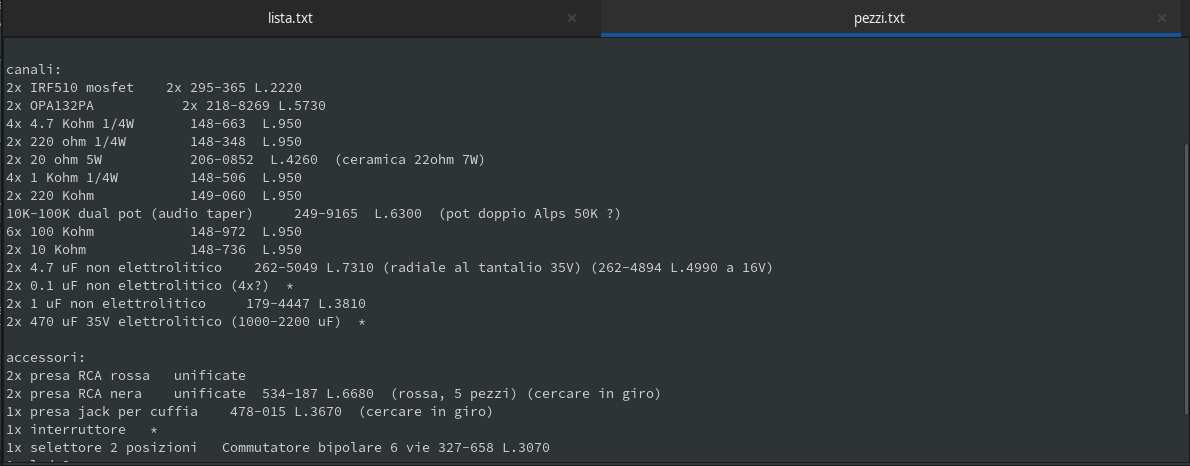
Task: Click part number '179-4447'
Action: [278, 304]
